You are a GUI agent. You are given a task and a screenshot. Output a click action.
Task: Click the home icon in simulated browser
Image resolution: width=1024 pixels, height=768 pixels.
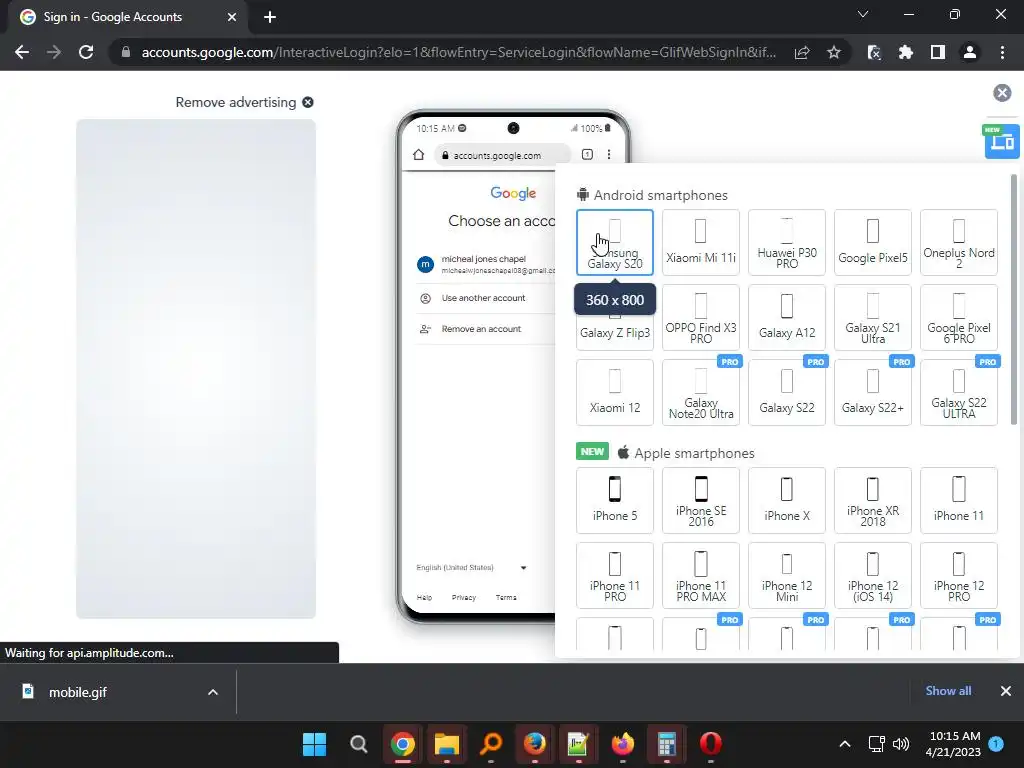coord(419,155)
